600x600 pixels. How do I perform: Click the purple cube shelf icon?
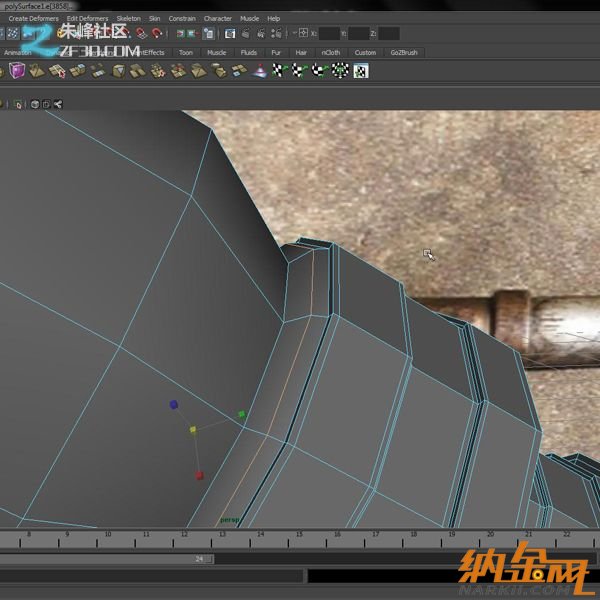pos(18,71)
